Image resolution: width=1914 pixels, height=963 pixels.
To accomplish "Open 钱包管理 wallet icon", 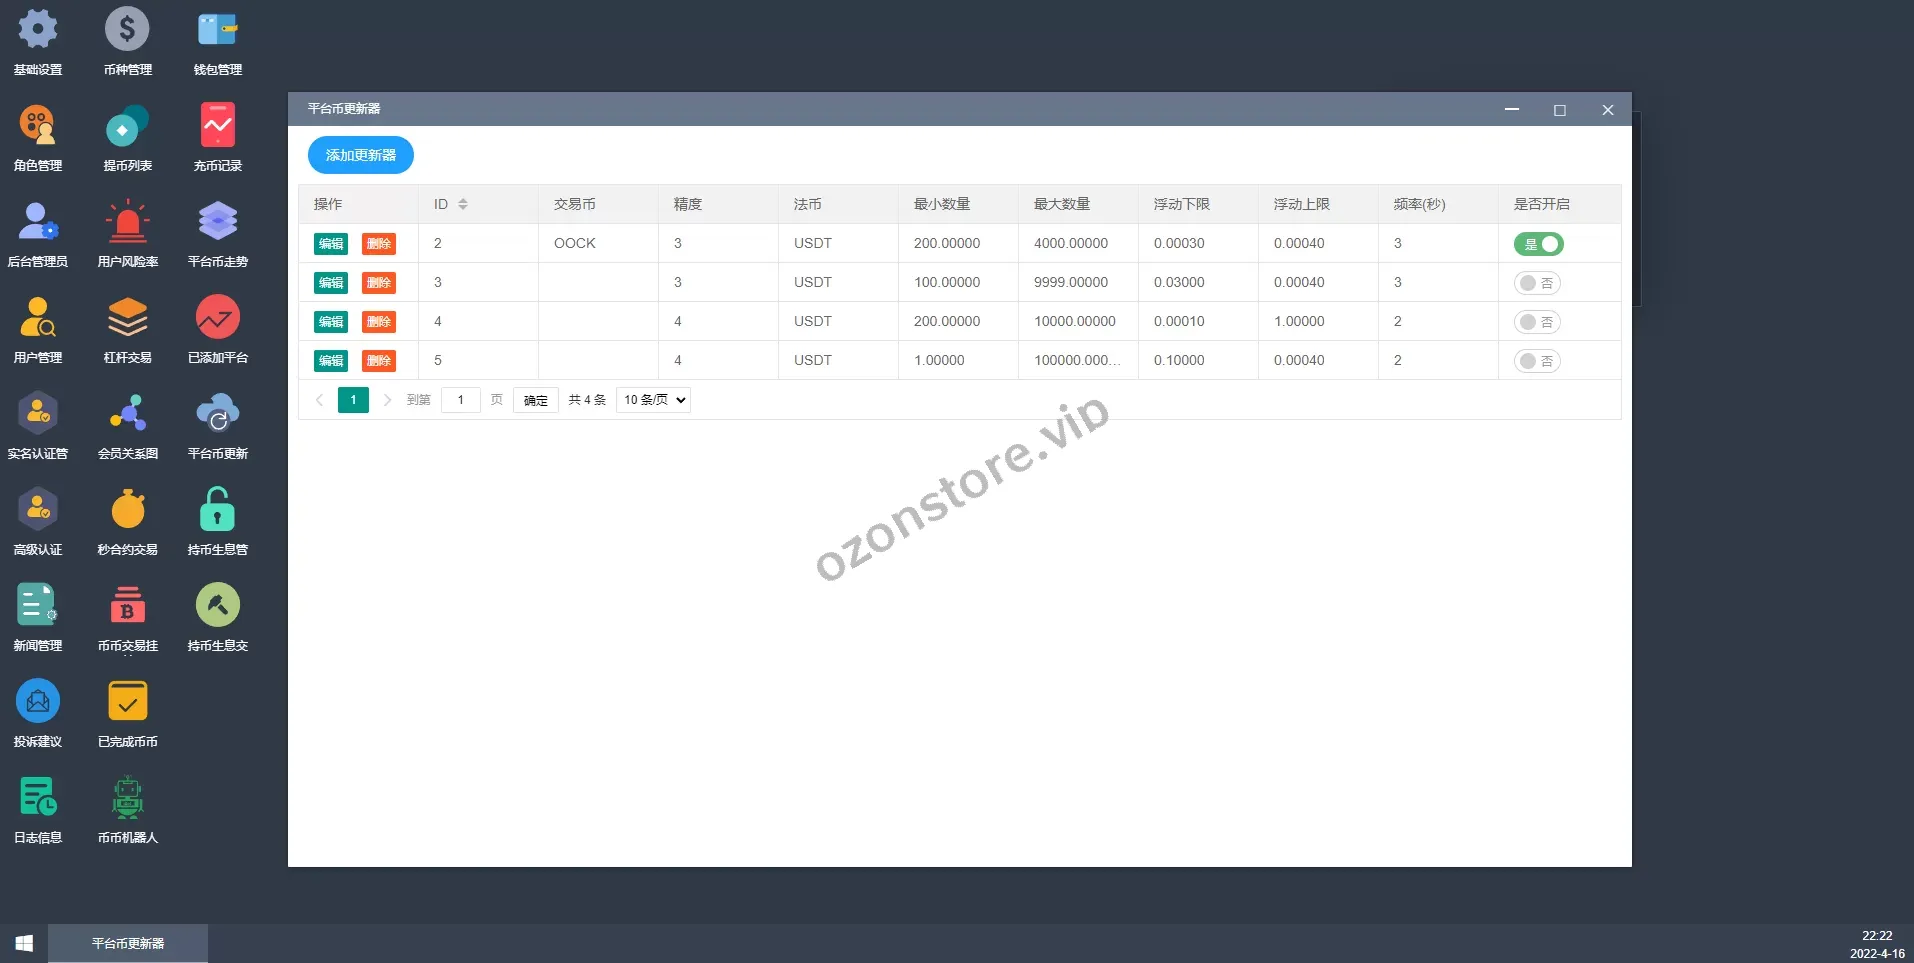I will click(x=217, y=30).
